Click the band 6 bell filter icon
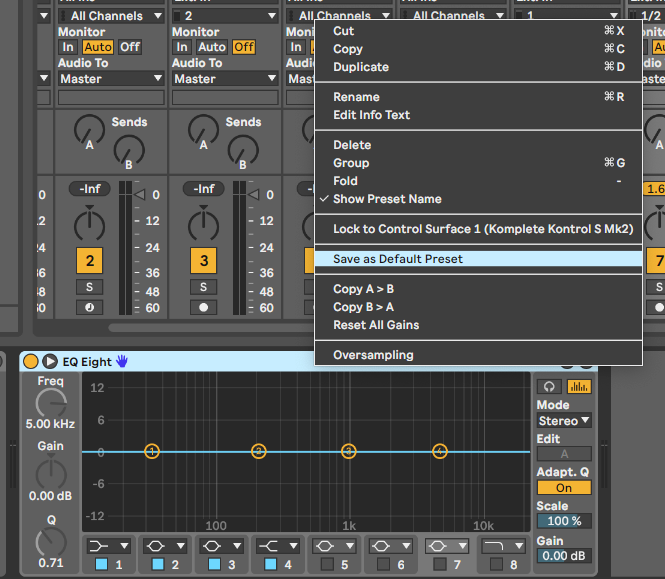 381,546
